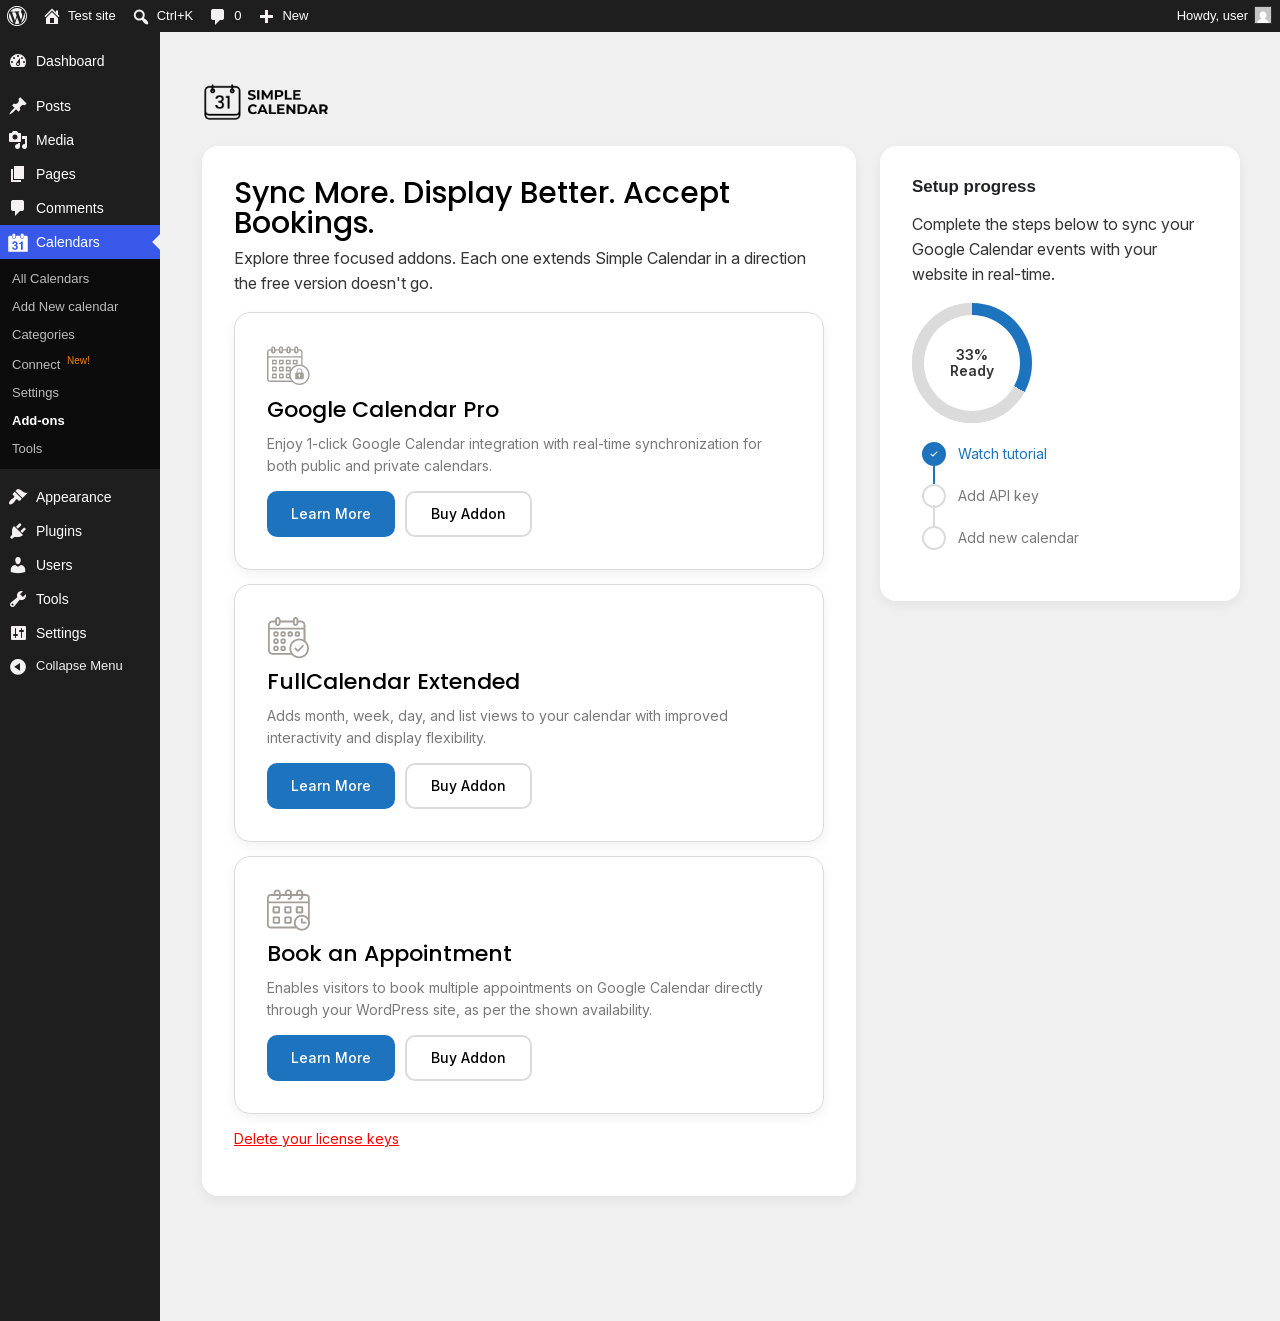The width and height of the screenshot is (1280, 1321).
Task: Click Buy Addon for FullCalendar Extended
Action: pyautogui.click(x=468, y=786)
